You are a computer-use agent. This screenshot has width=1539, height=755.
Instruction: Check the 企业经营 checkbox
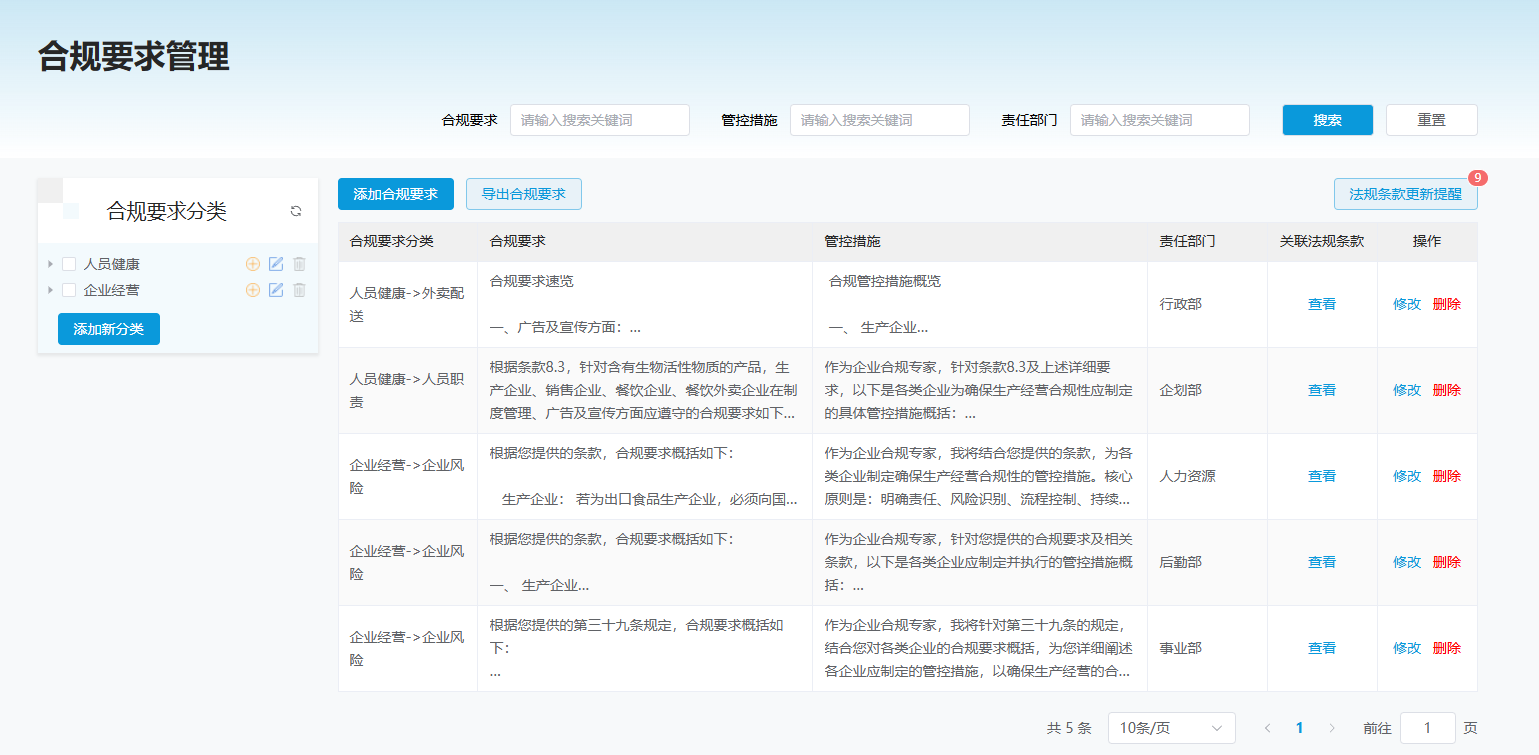tap(69, 290)
